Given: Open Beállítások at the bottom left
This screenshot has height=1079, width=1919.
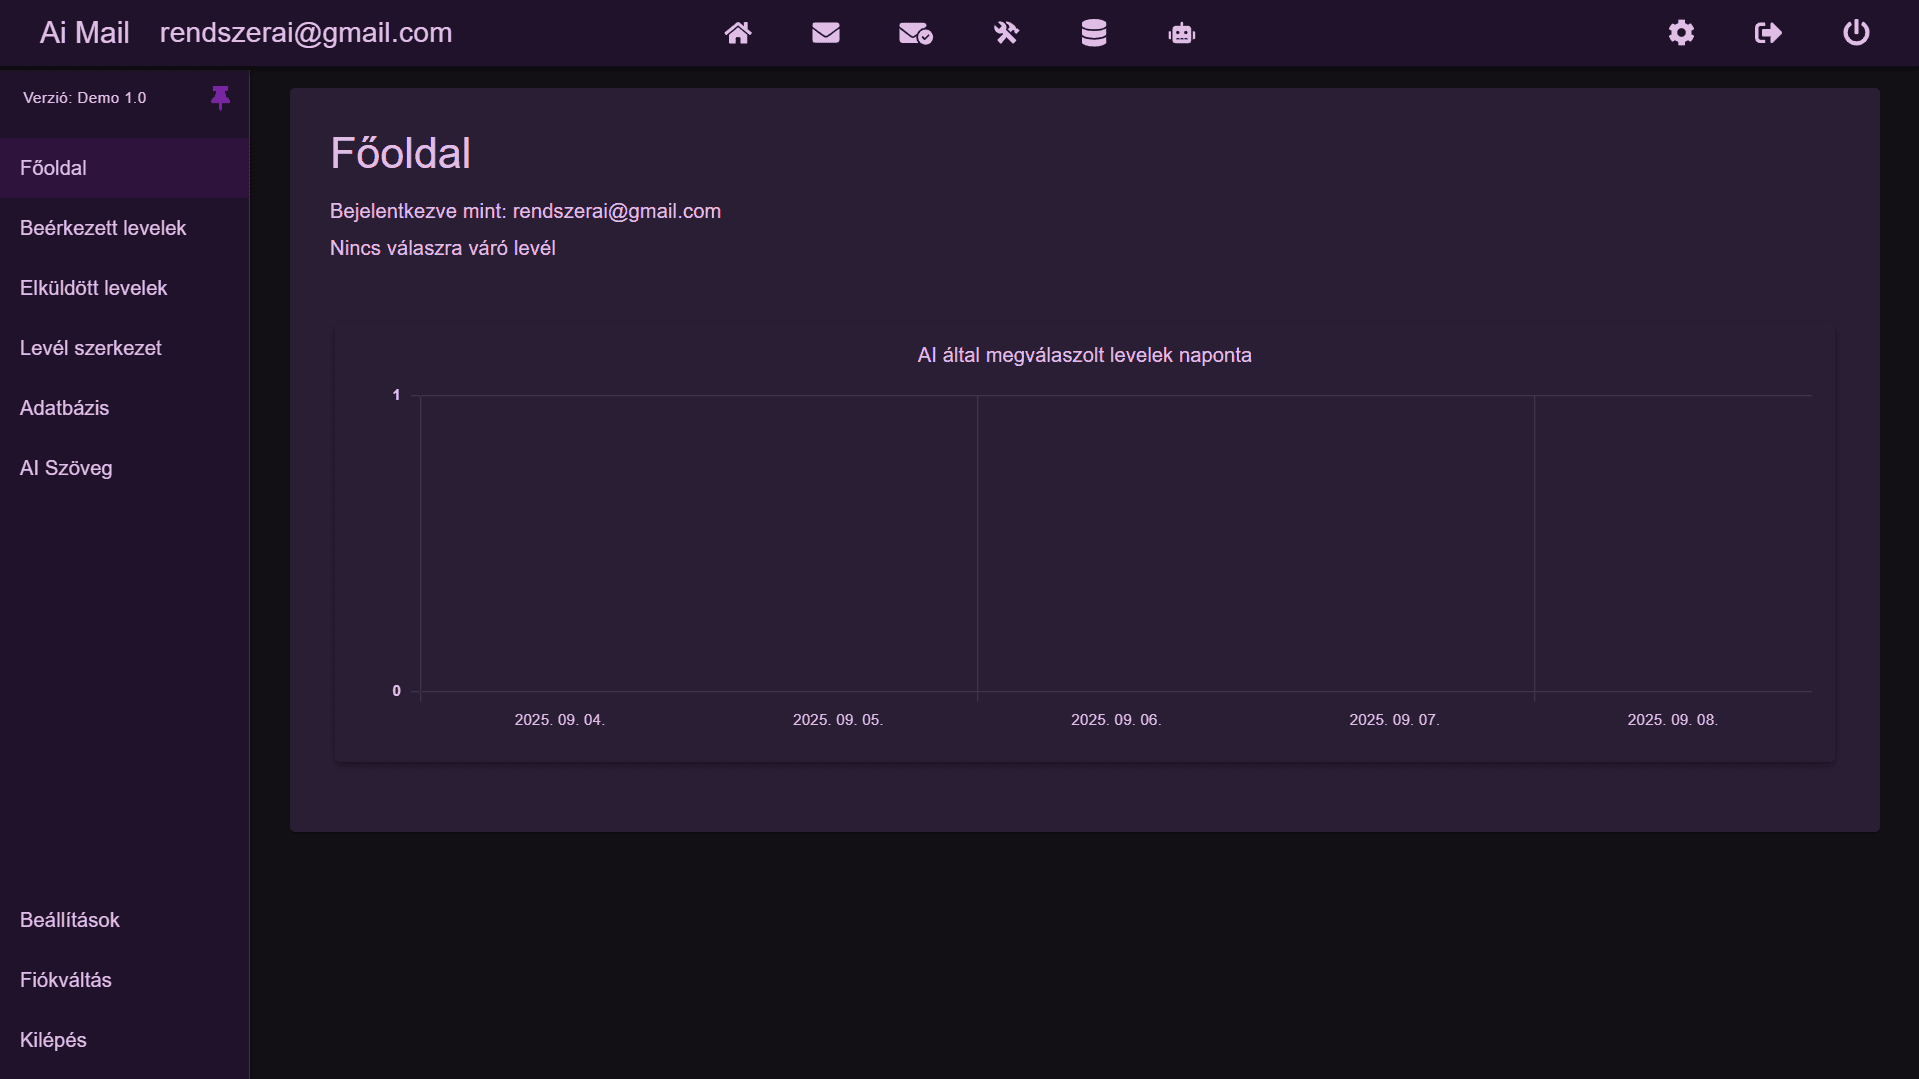Looking at the screenshot, I should click(x=70, y=919).
